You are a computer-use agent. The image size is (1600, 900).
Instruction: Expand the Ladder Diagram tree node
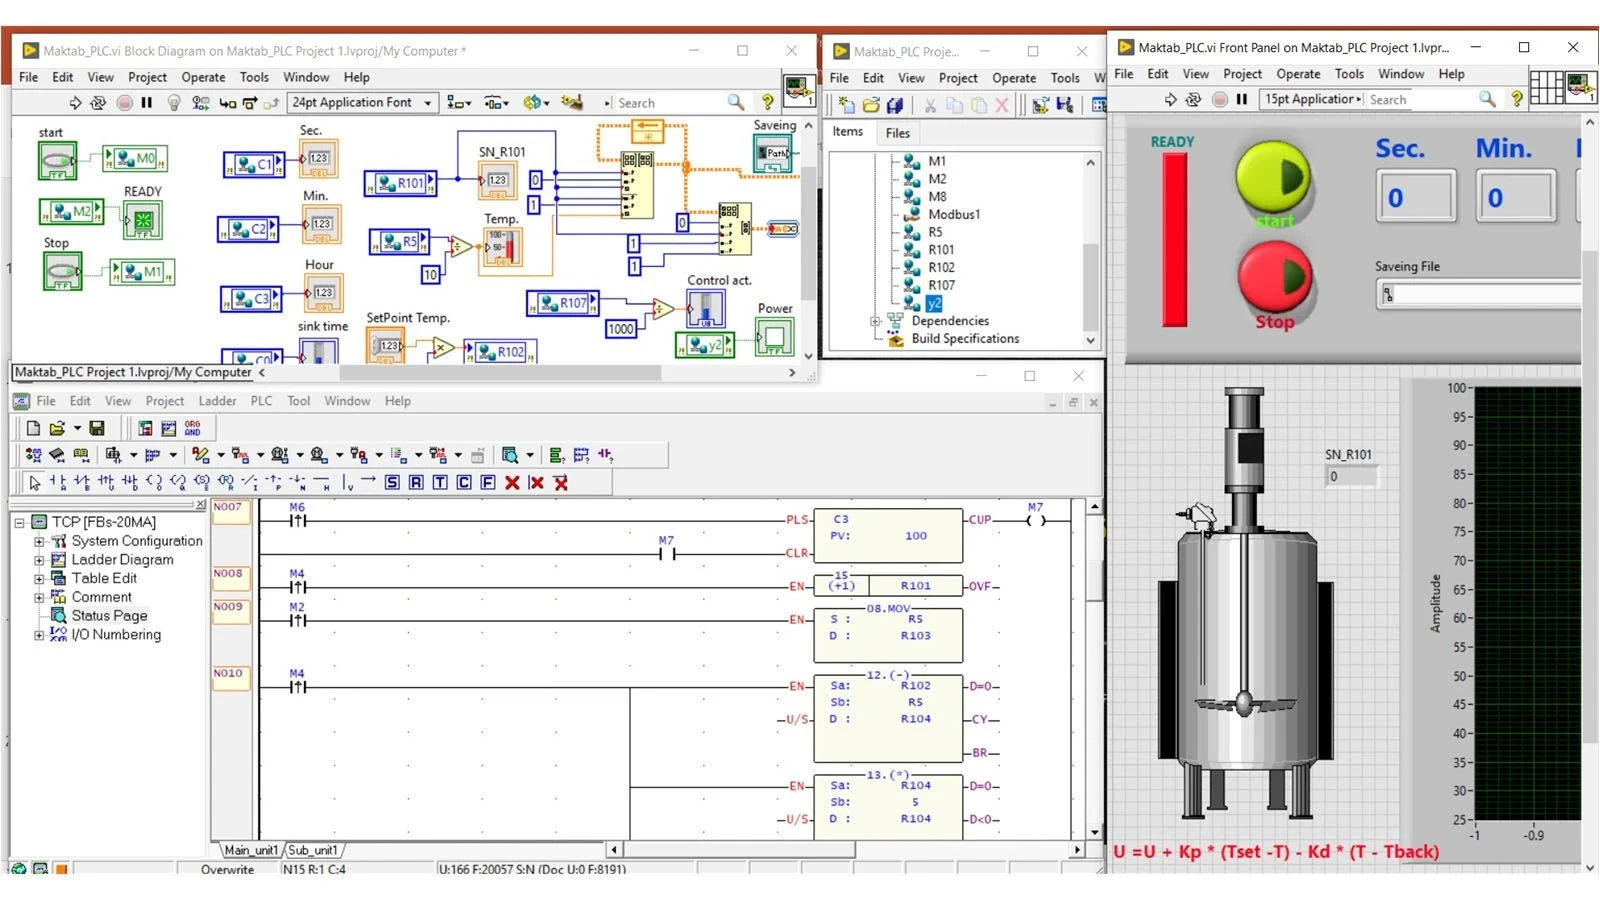[x=39, y=560]
